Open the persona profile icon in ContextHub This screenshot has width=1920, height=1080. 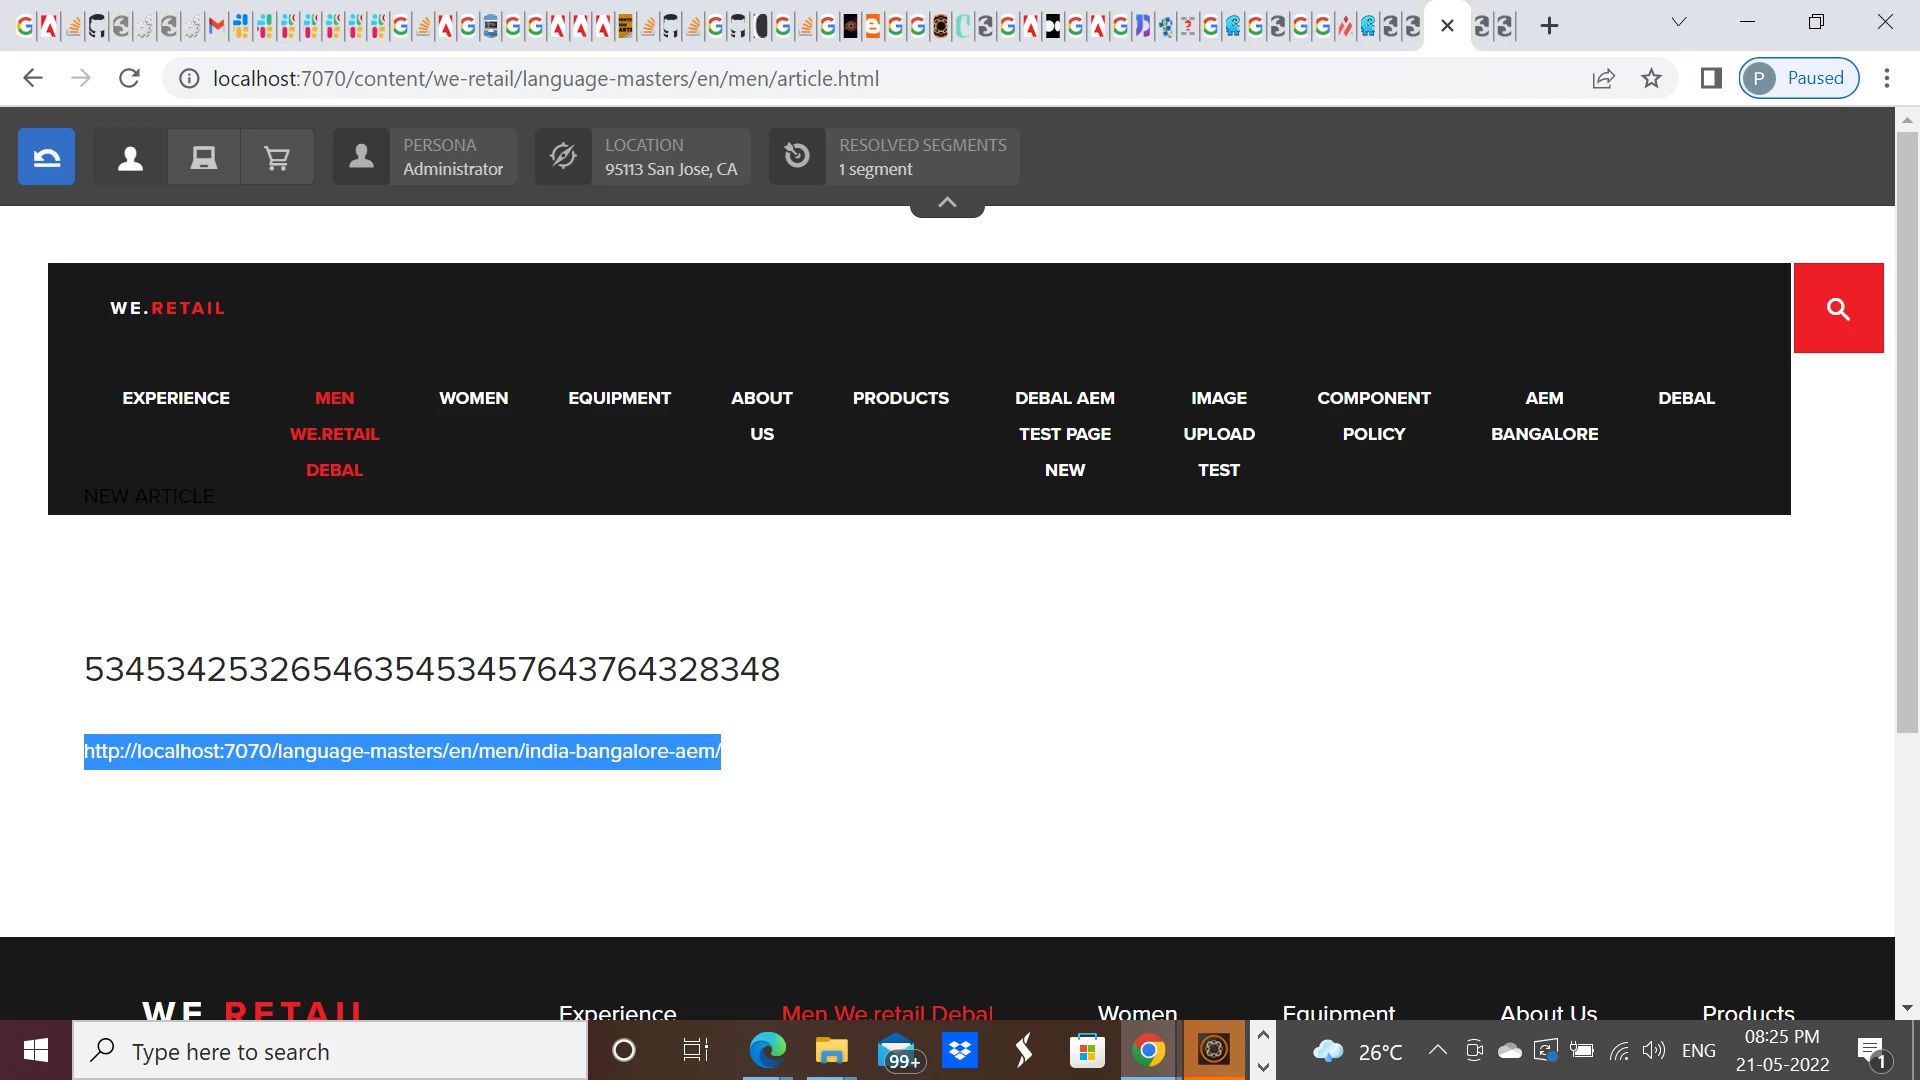130,157
